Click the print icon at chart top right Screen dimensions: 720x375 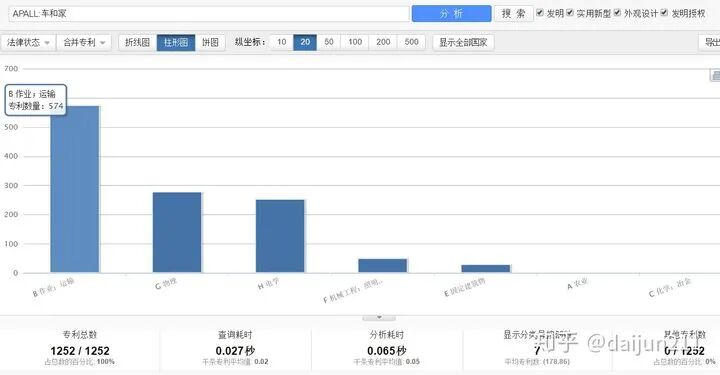click(715, 76)
